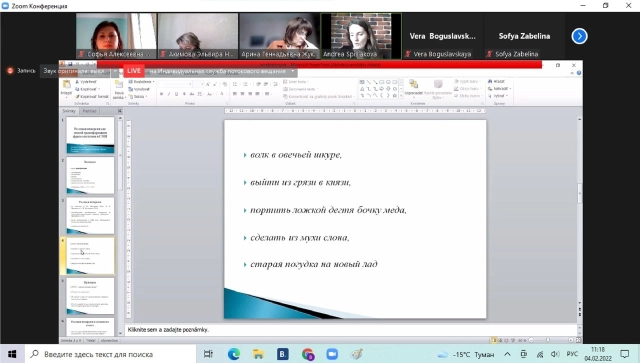Open the Nahradiť replace dropdown arrow

[510, 89]
